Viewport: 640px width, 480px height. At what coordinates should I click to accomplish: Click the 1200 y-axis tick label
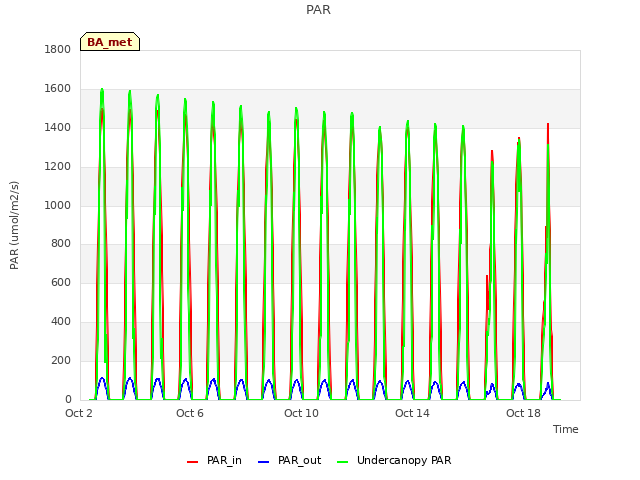click(x=58, y=166)
